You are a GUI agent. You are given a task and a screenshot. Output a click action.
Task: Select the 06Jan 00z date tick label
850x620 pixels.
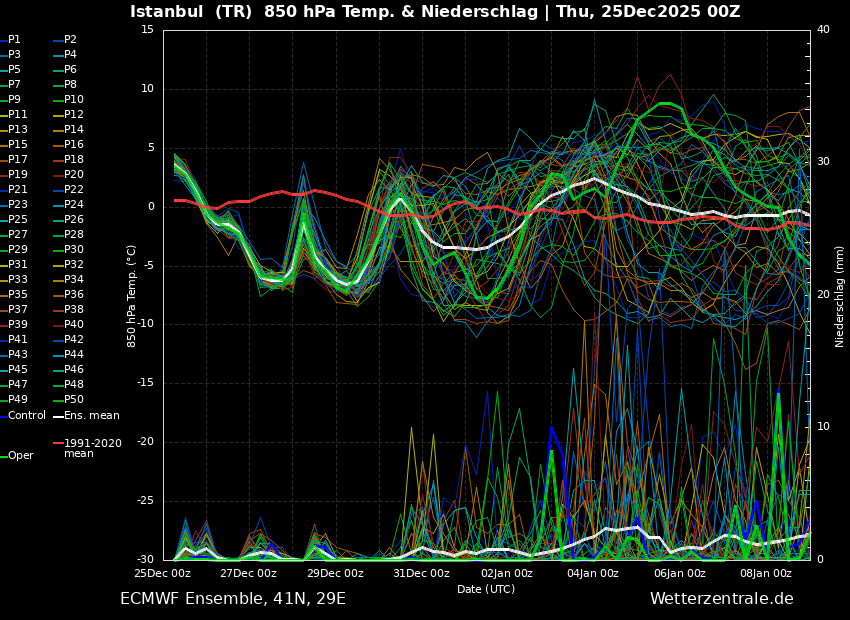pos(680,573)
